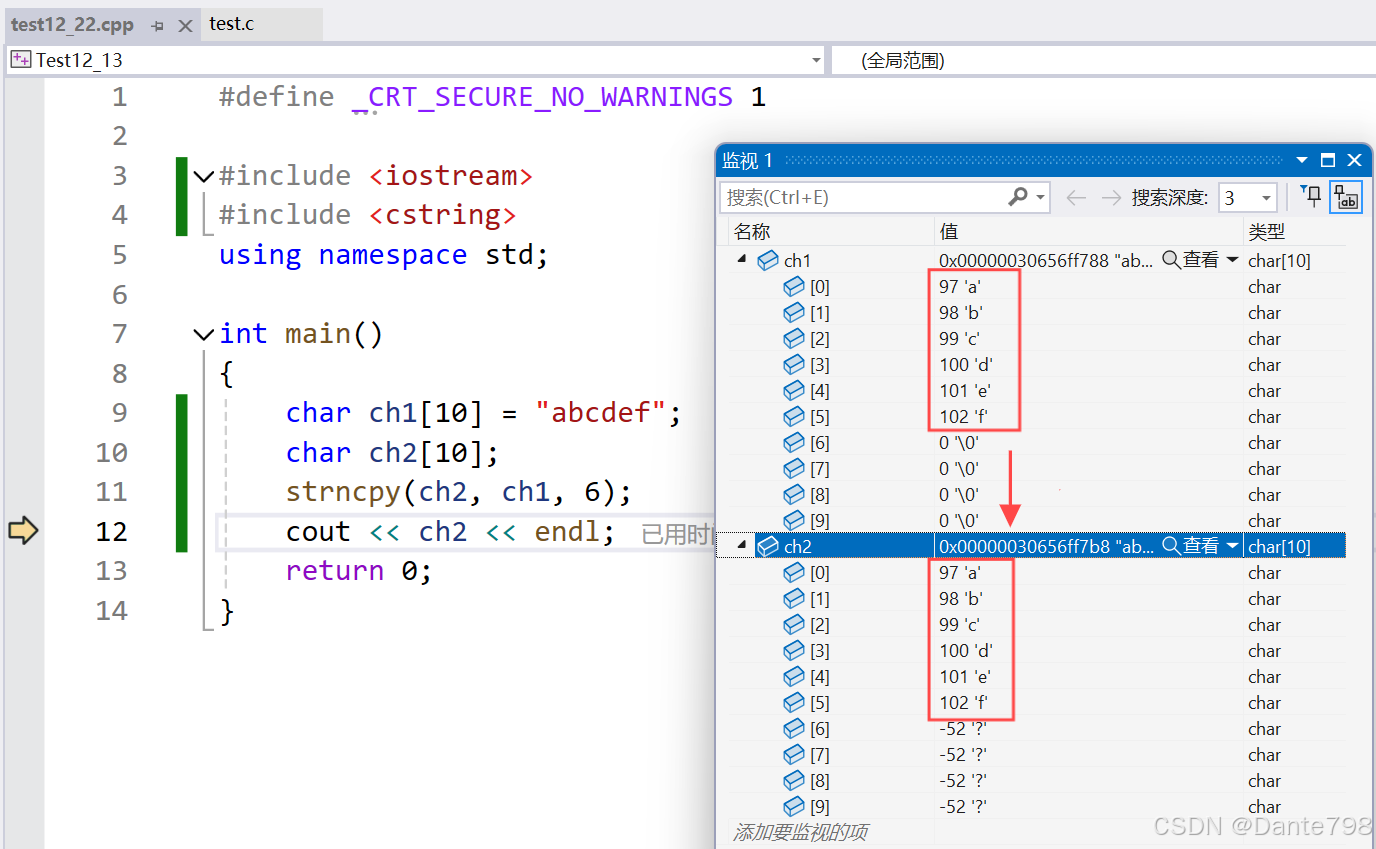1376x849 pixels.
Task: Collapse the main() function at line 7
Action: [203, 334]
